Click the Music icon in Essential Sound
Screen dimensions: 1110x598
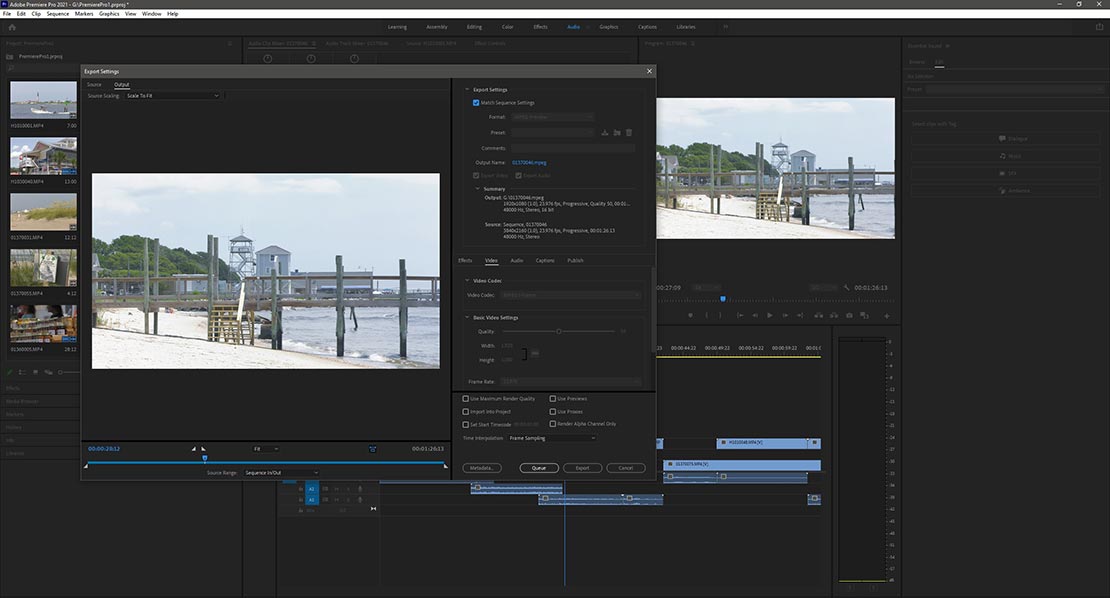tap(1002, 156)
